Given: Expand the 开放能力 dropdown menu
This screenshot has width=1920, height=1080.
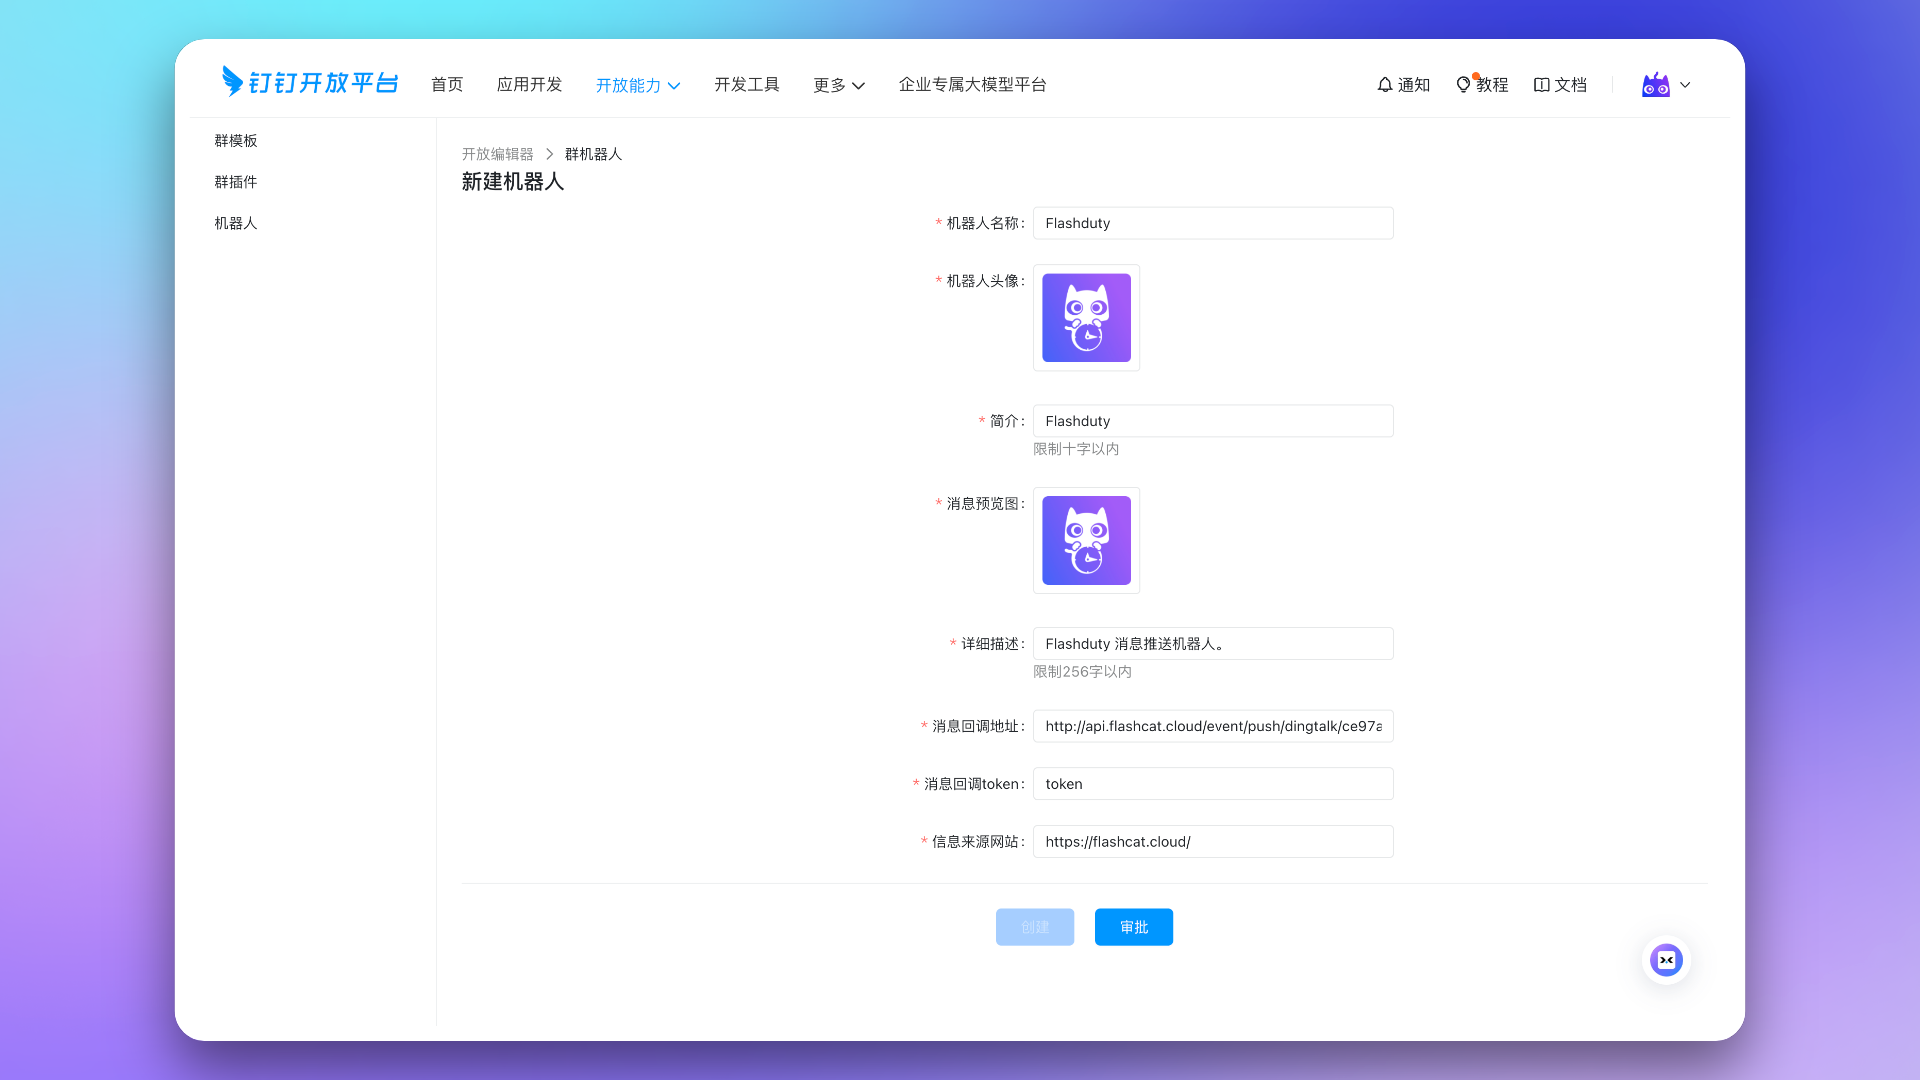Looking at the screenshot, I should [638, 85].
